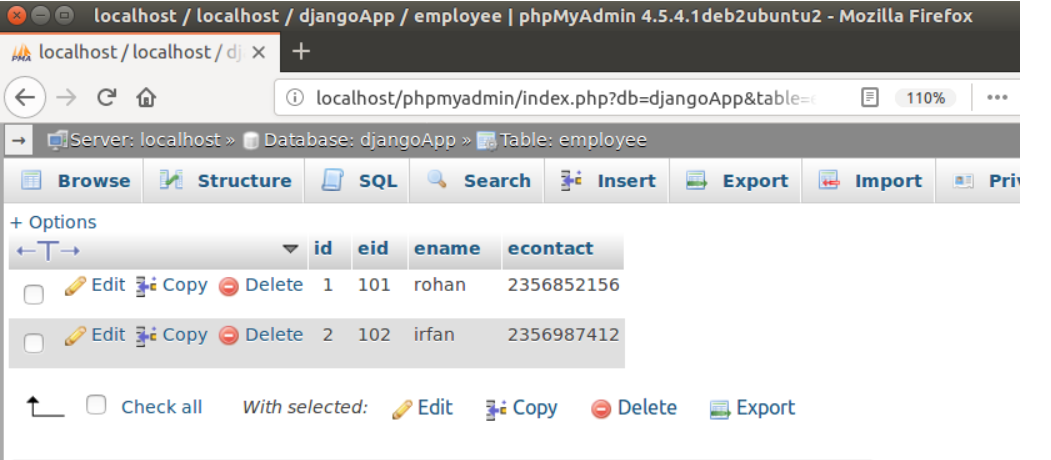The image size is (1051, 460).
Task: Sort by the eid column header
Action: click(x=373, y=248)
